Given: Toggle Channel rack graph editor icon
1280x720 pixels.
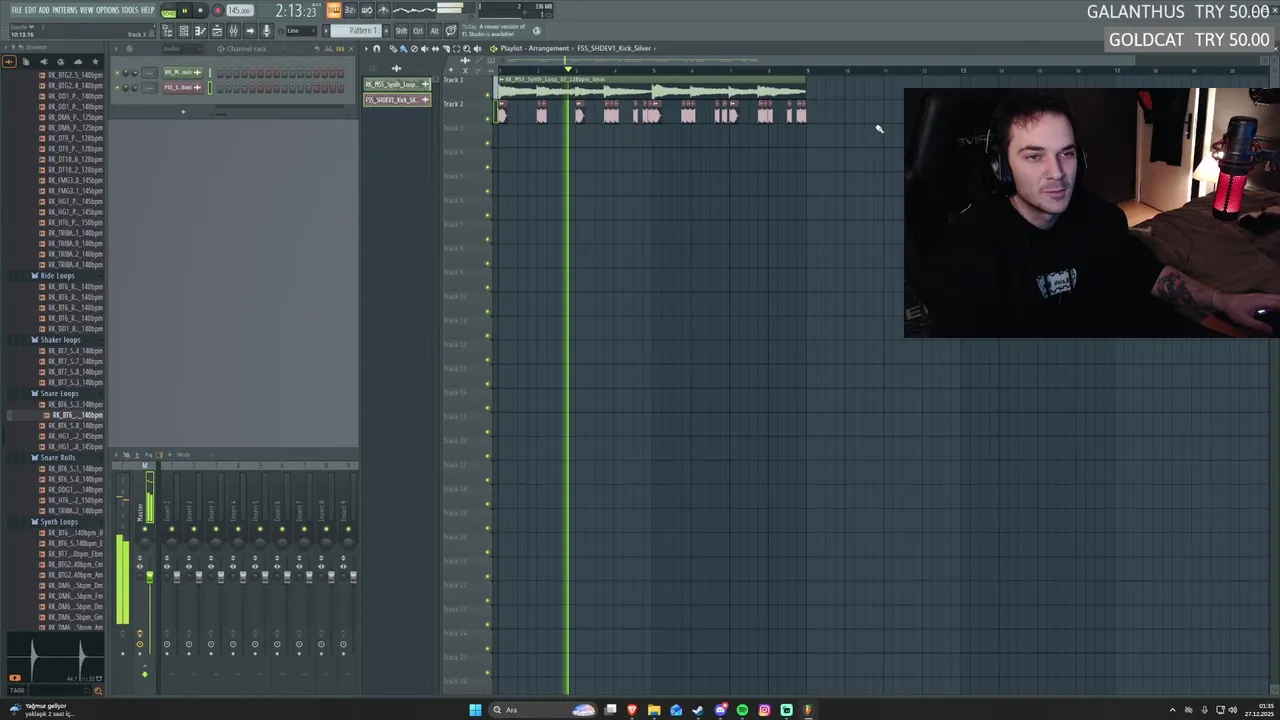Looking at the screenshot, I should 329,48.
